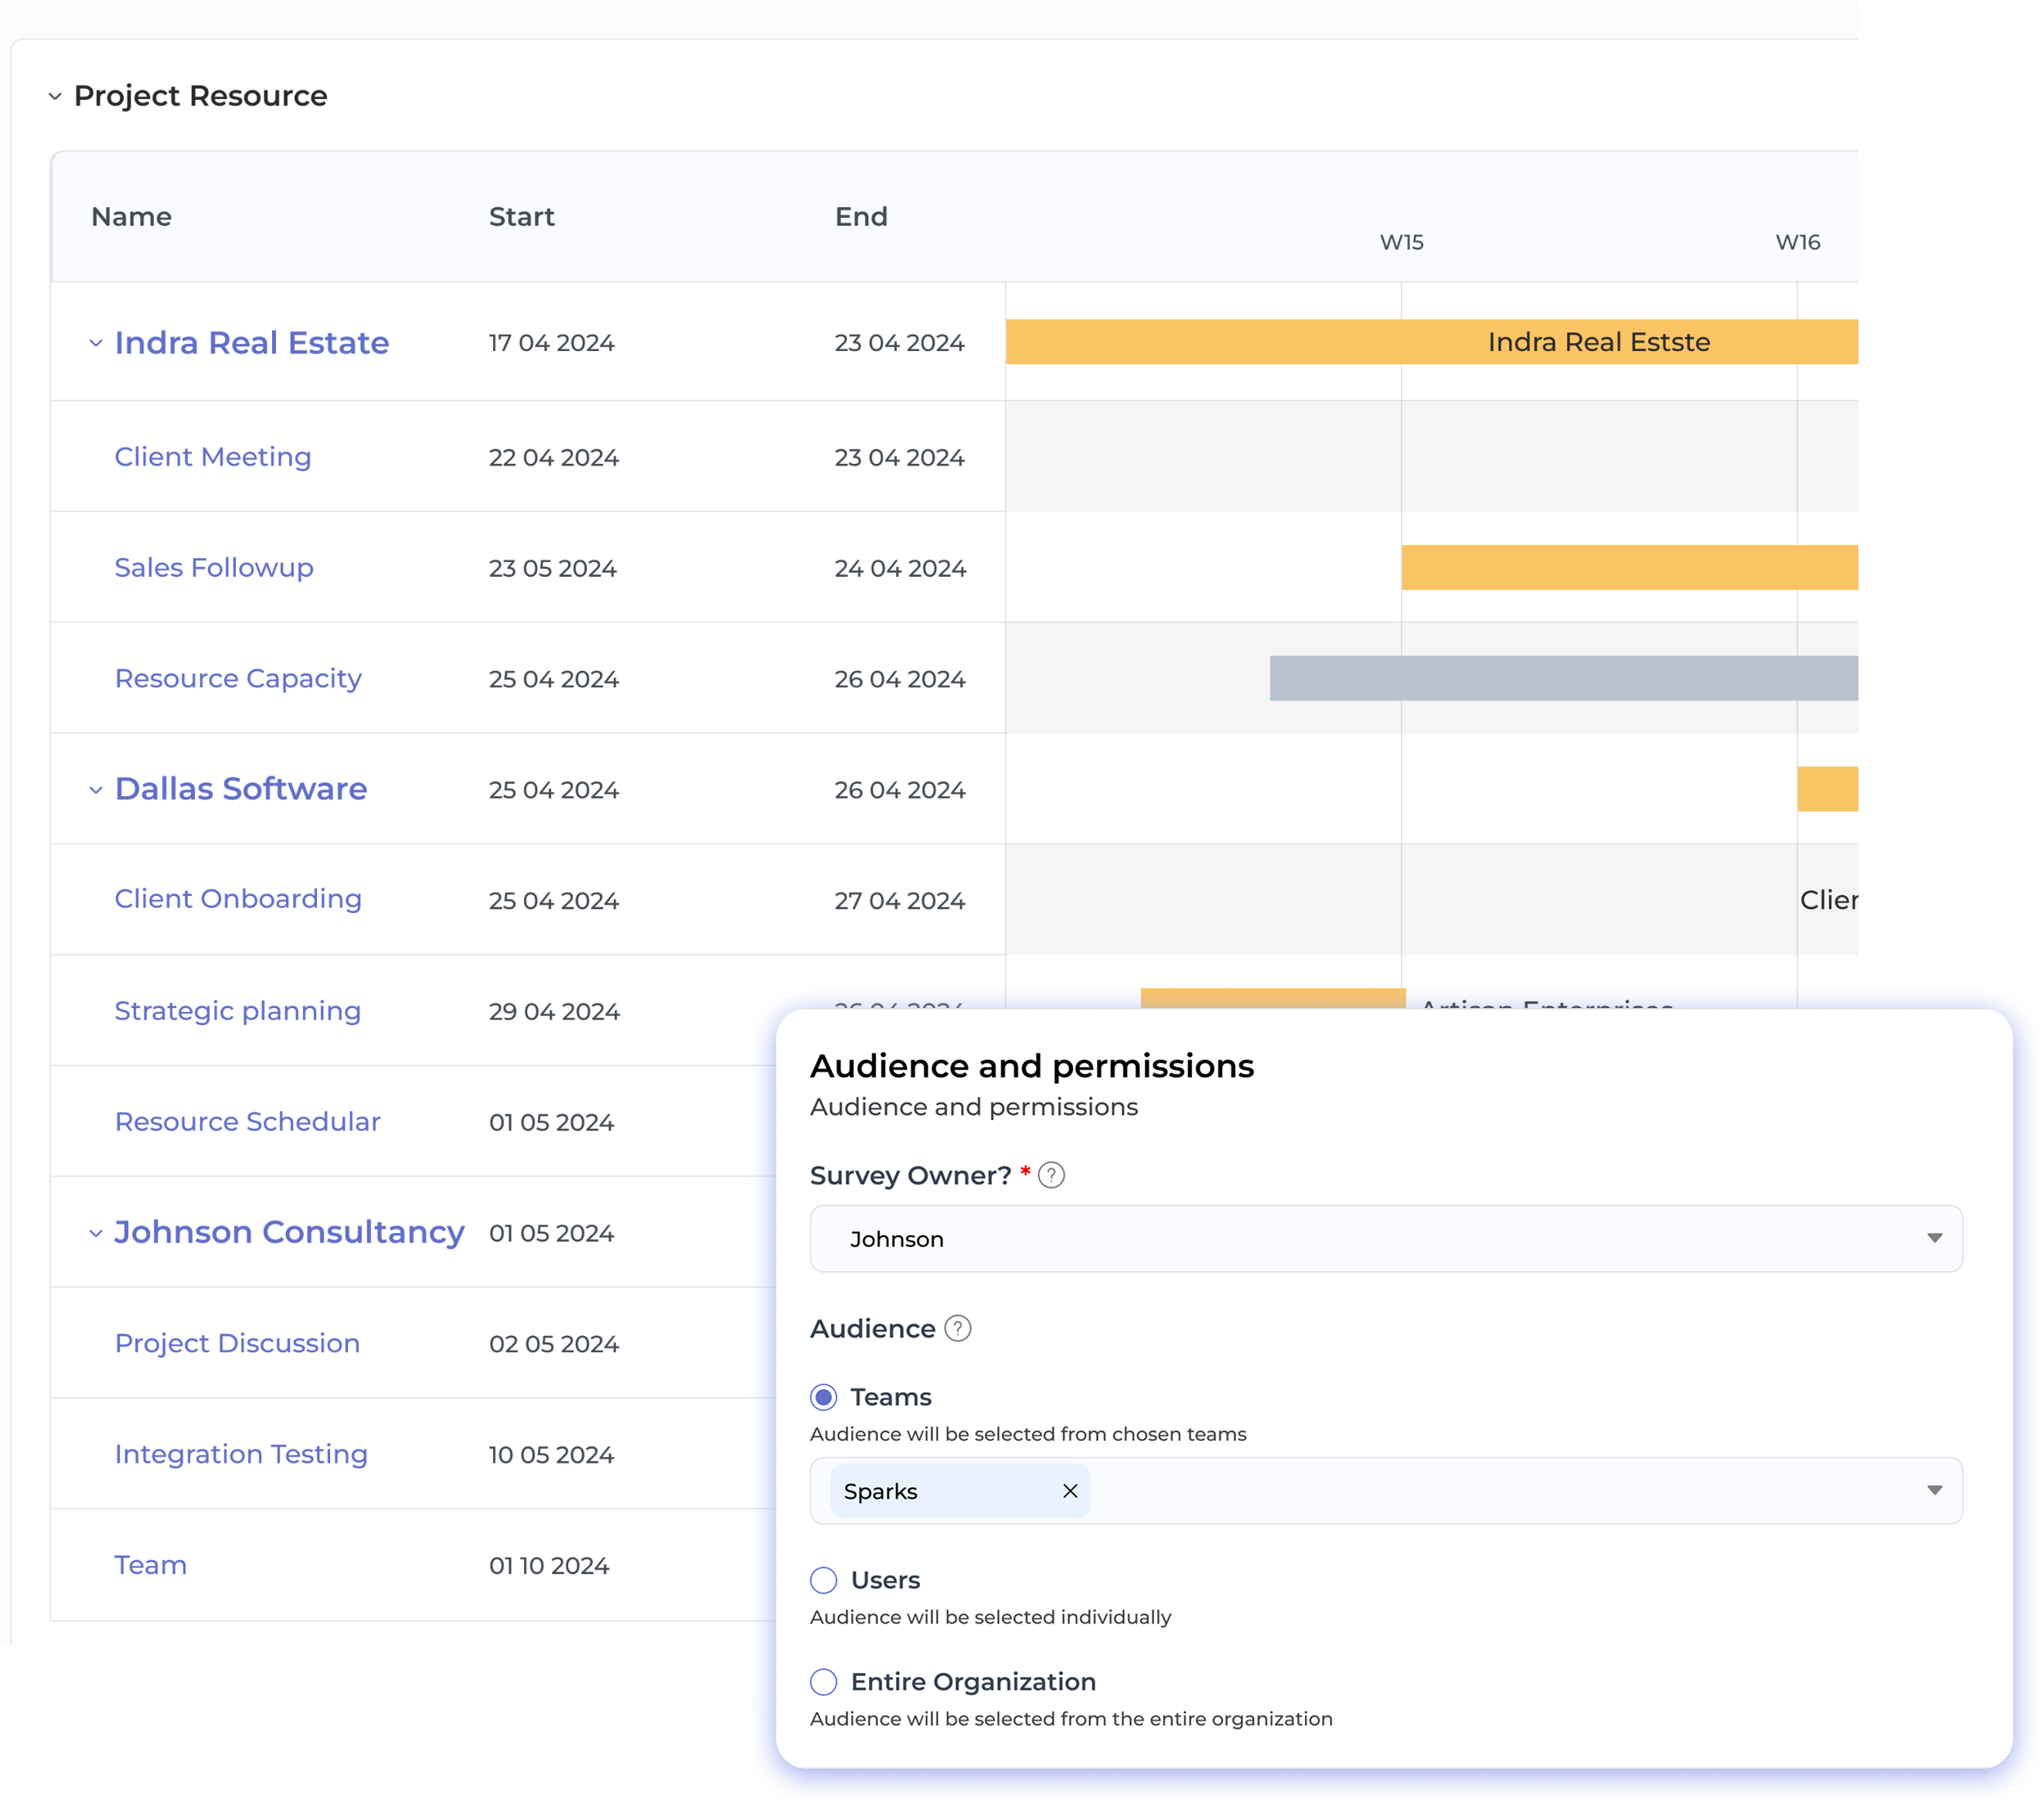Collapse Dallas Software group
Screen dimensions: 2044x1806
(x=96, y=790)
